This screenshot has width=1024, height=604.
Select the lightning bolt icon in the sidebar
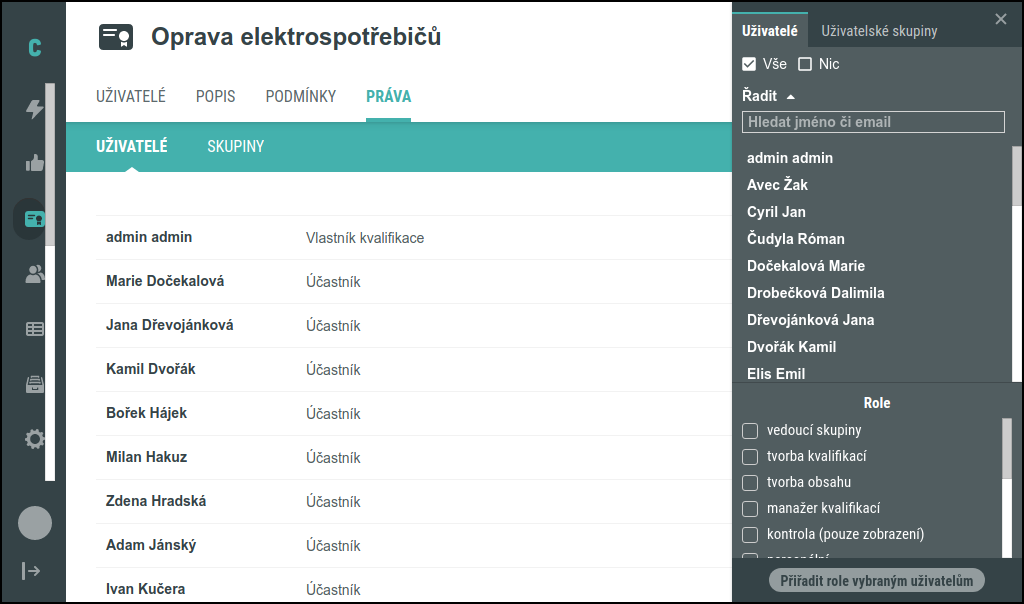click(x=34, y=110)
